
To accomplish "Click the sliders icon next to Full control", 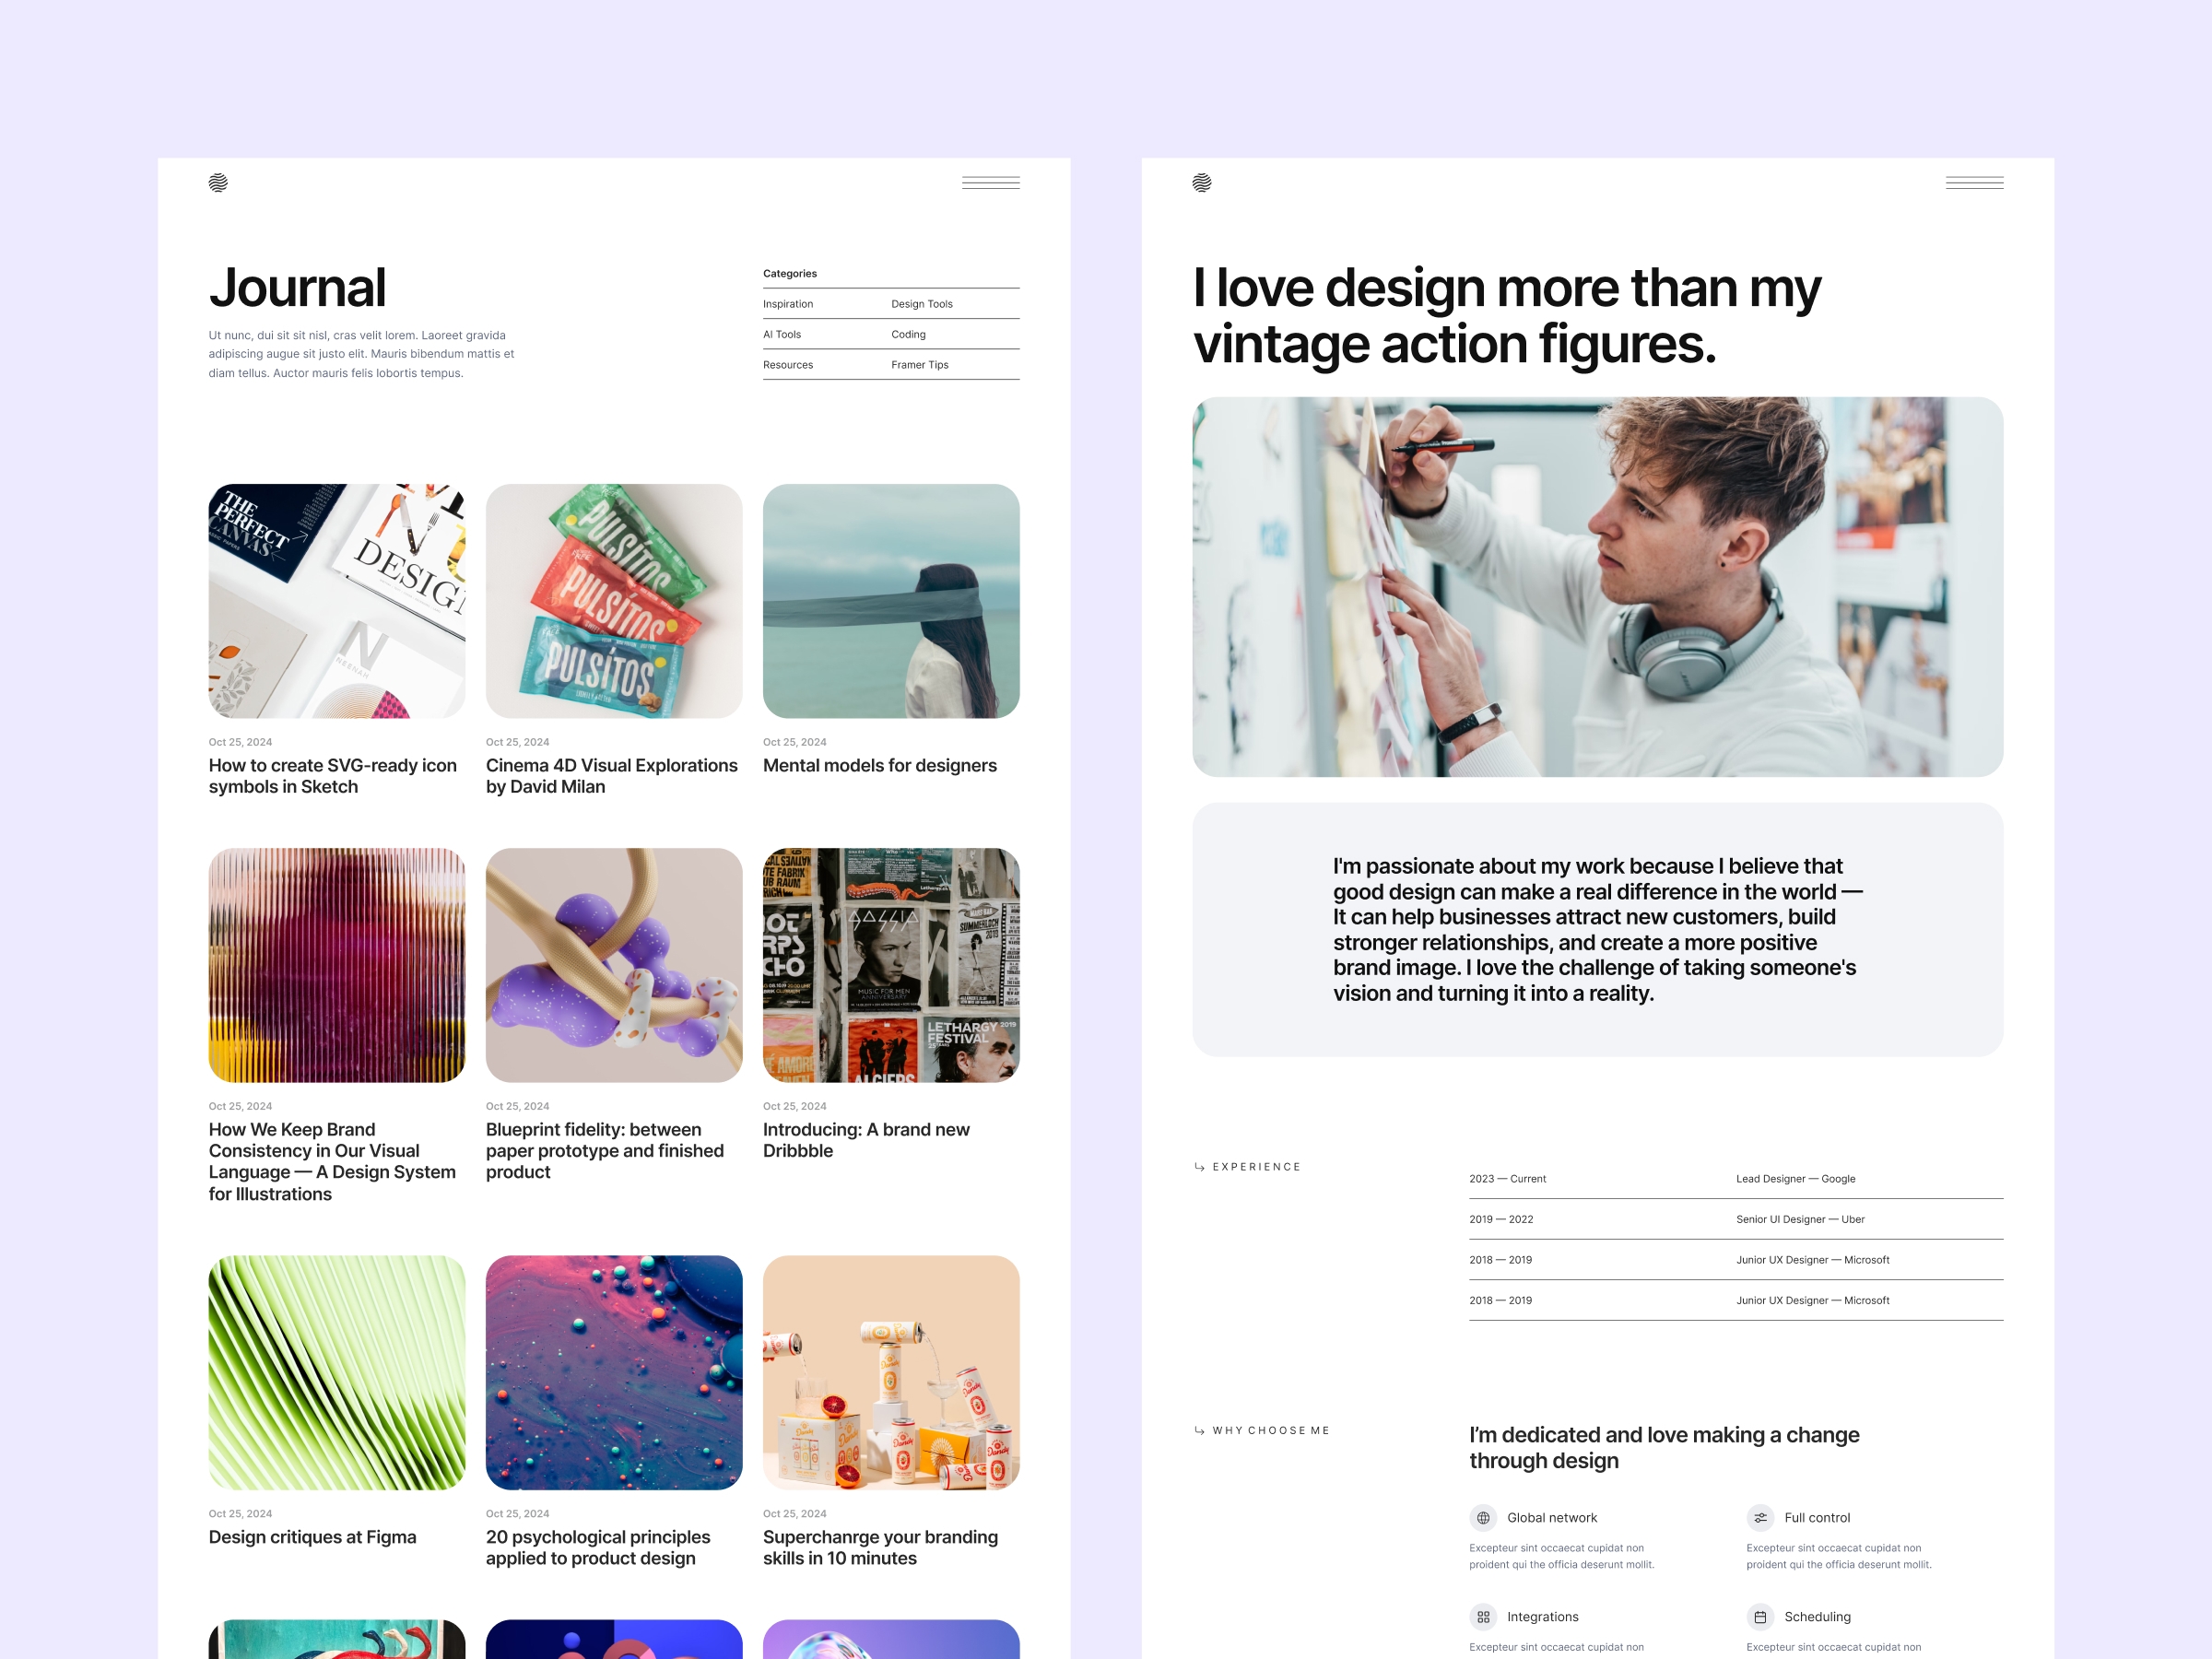I will [1760, 1517].
